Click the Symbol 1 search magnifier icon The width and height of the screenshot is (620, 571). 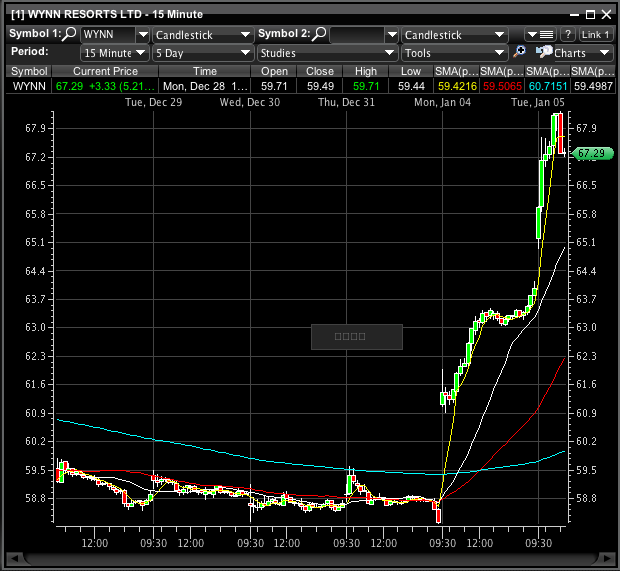pos(70,34)
